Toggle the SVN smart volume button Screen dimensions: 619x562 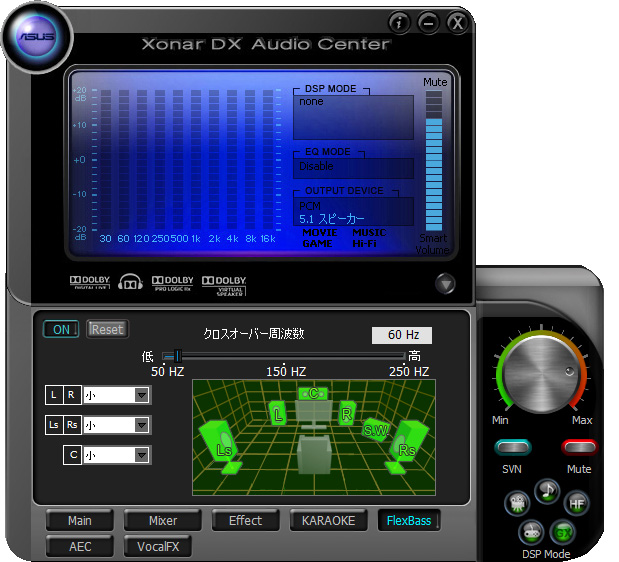[512, 447]
